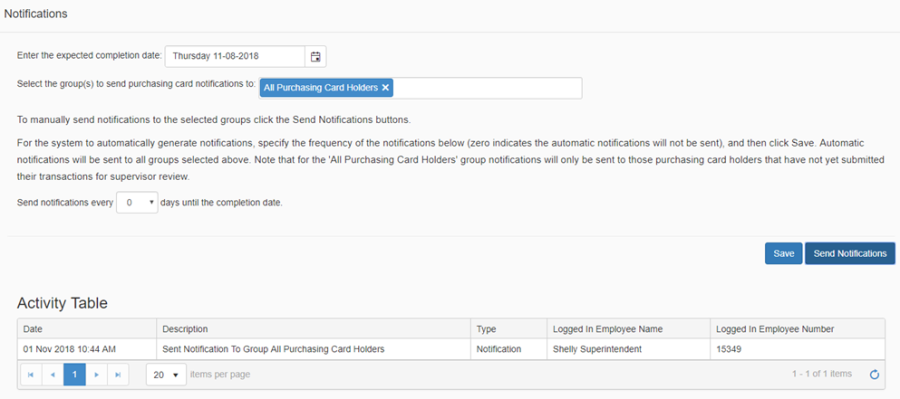900x399 pixels.
Task: Click the Save button
Action: pos(783,253)
